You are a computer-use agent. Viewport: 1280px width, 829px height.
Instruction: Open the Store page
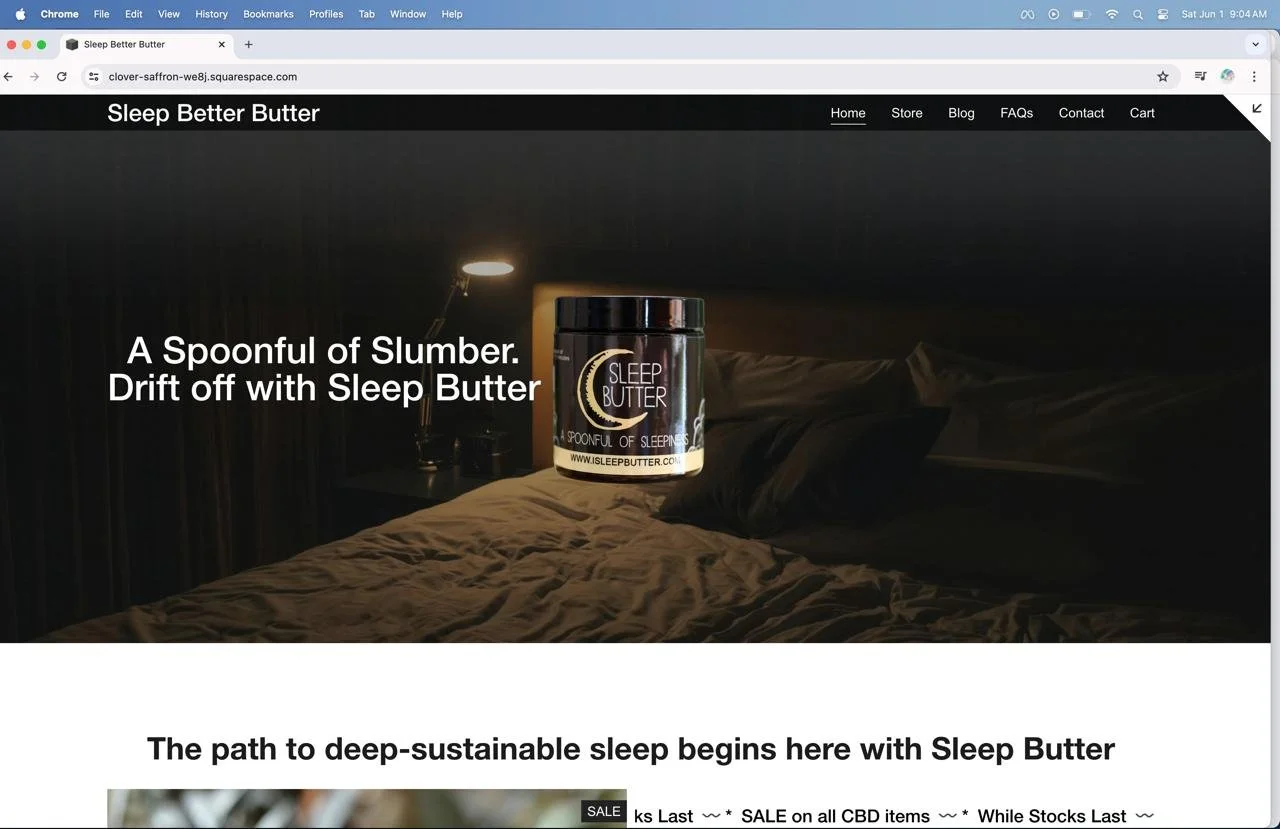point(907,113)
